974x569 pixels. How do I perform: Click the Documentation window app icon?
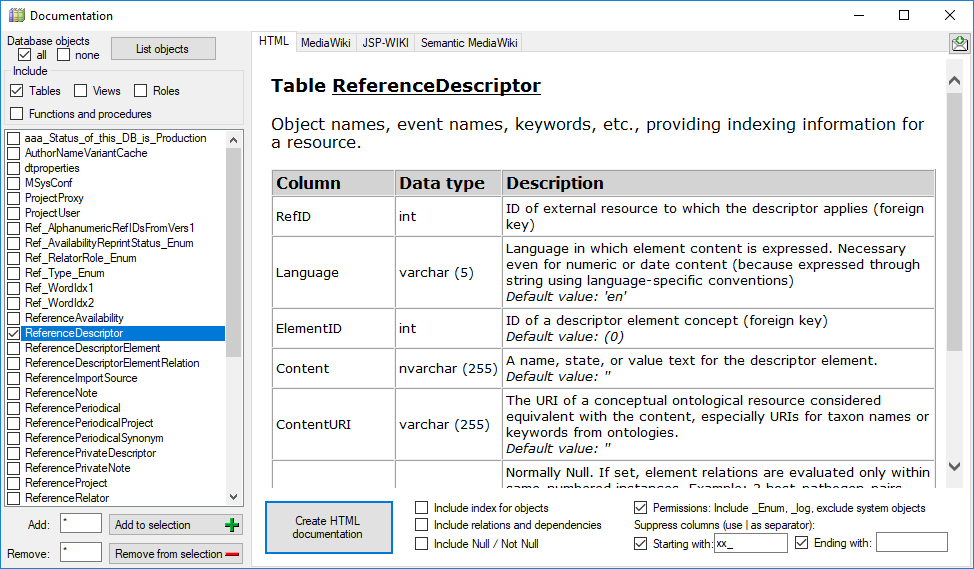pos(17,15)
